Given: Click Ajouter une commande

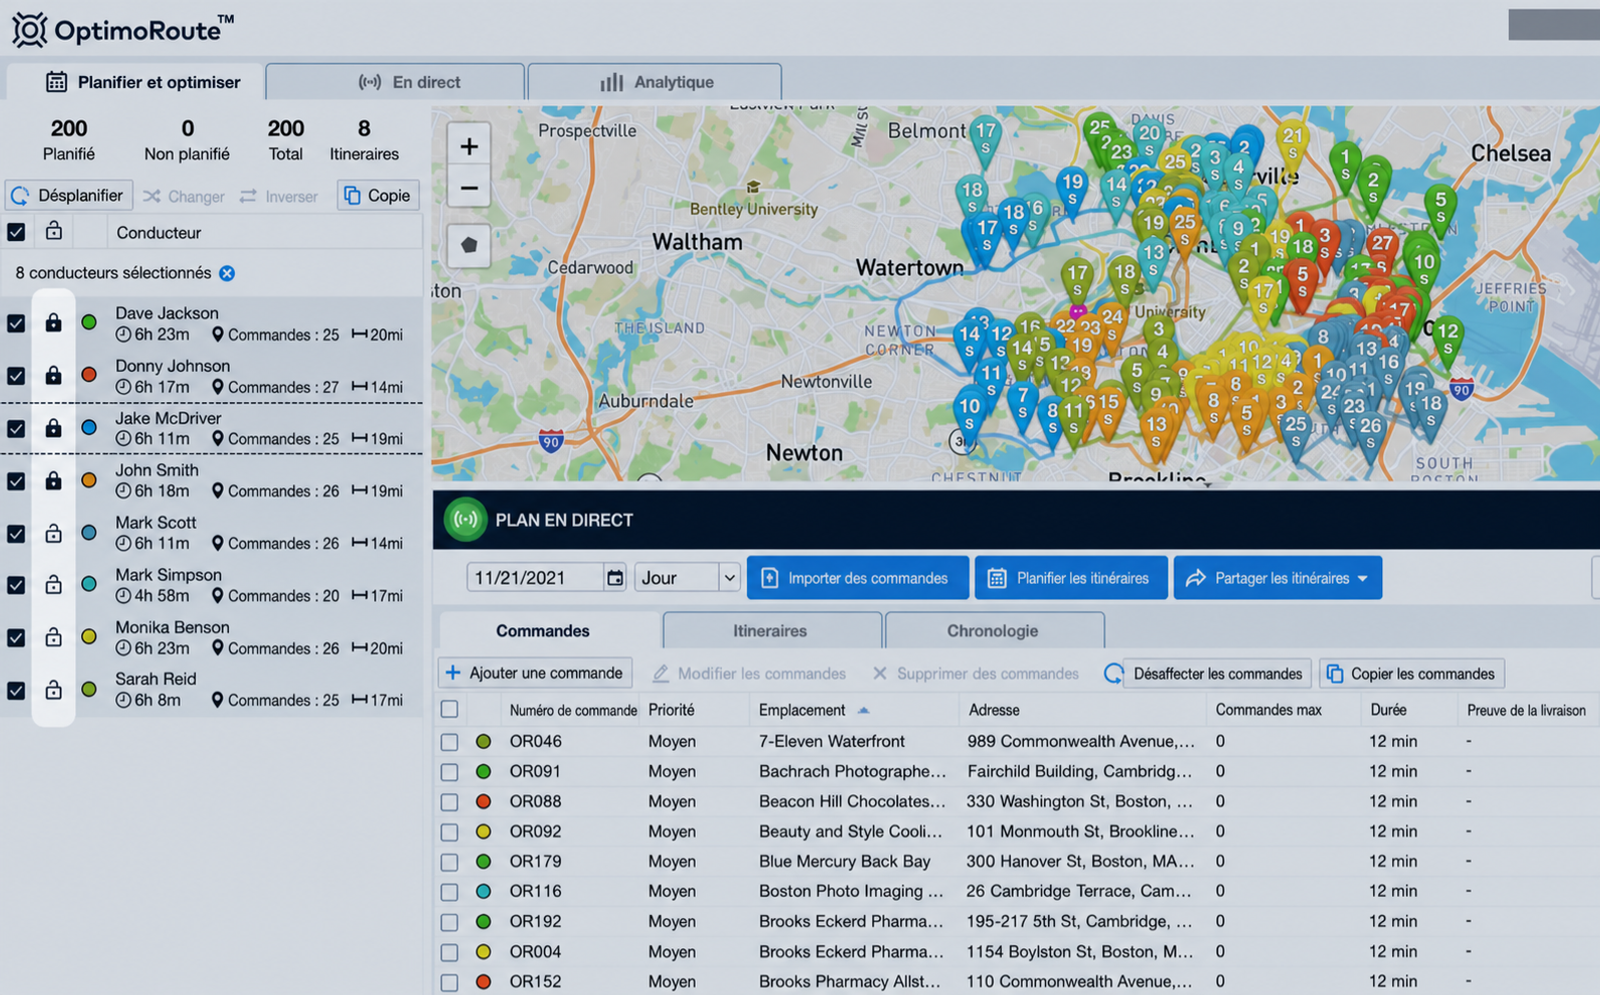Looking at the screenshot, I should tap(535, 673).
